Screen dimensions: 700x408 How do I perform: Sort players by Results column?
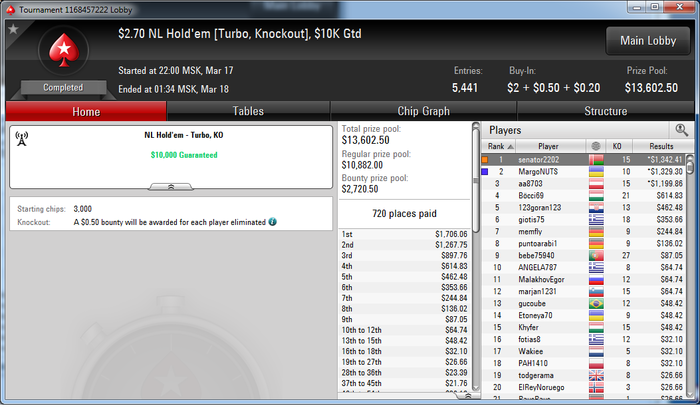[661, 146]
